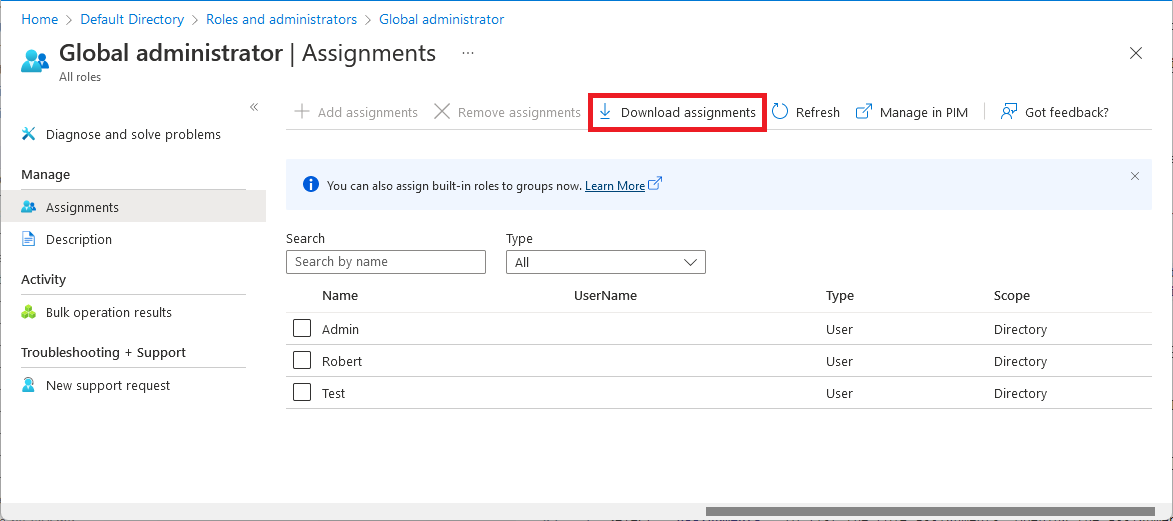Click the Bulk operation results icon
This screenshot has height=521, width=1173.
pyautogui.click(x=29, y=312)
